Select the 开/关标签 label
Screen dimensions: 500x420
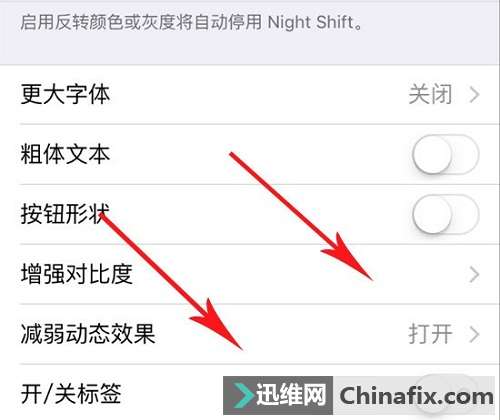71,394
